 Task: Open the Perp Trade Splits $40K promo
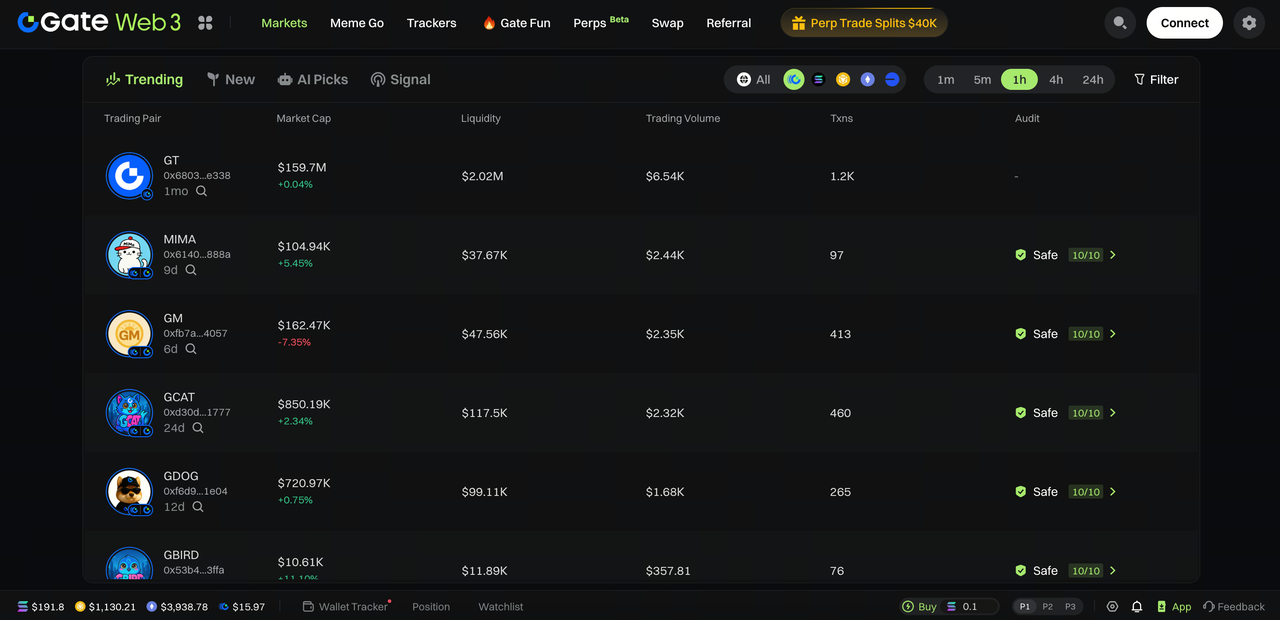(863, 23)
